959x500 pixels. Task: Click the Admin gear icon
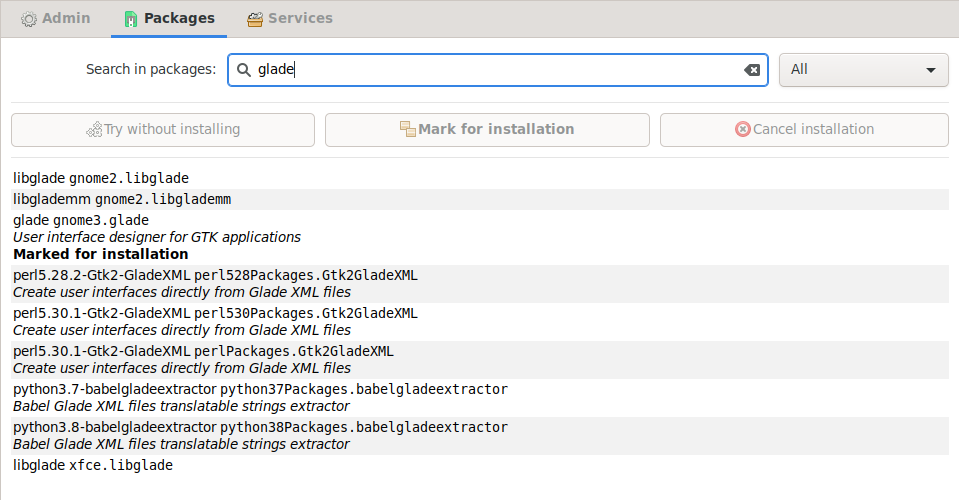click(x=29, y=19)
